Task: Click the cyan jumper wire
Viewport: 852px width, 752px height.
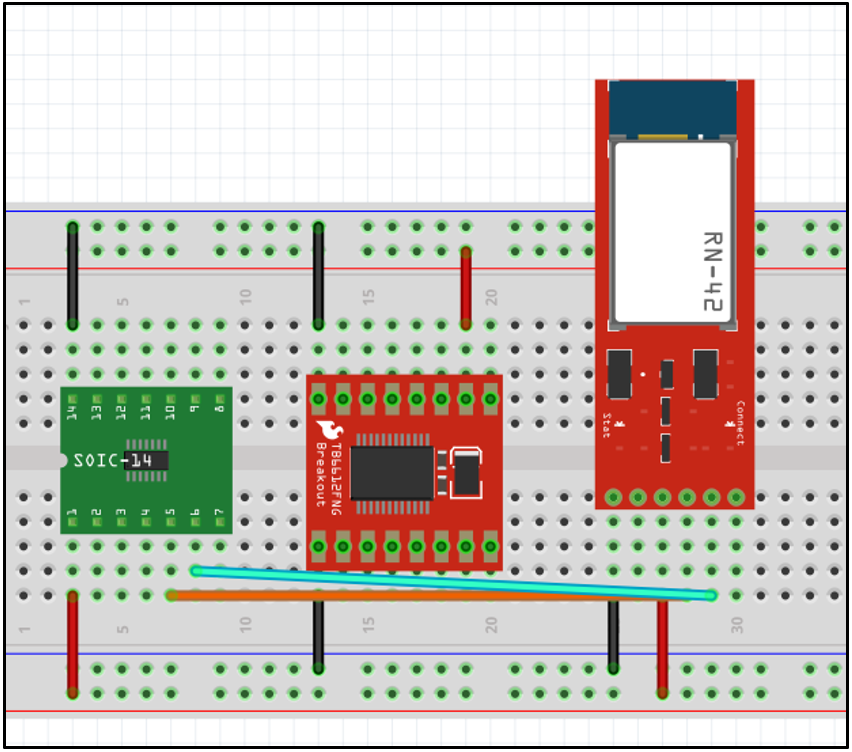Action: [454, 583]
